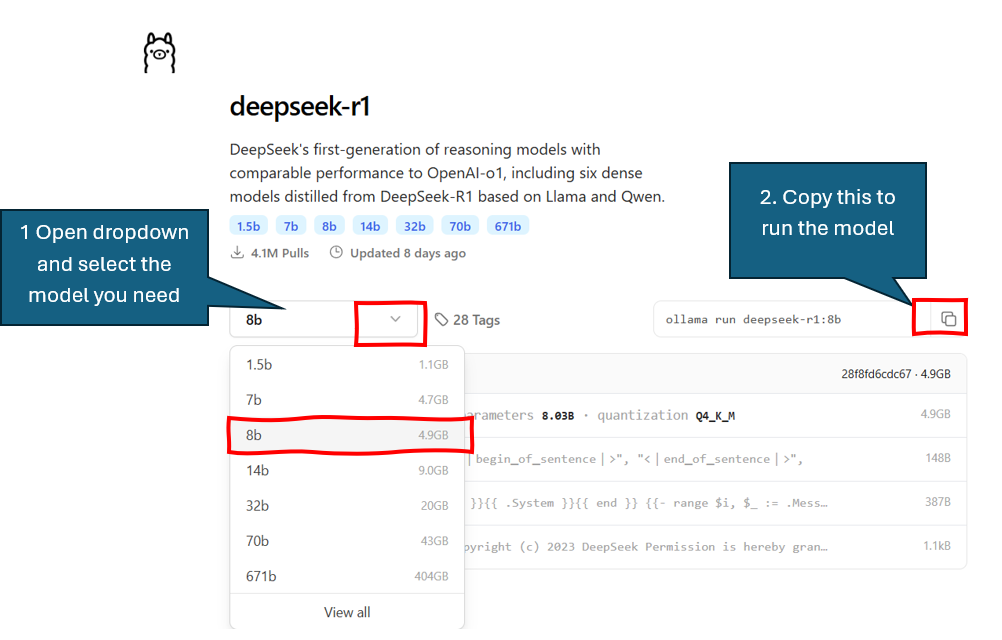Select the 1.5b tag badge
Screen dimensions: 1002x640
(249, 226)
